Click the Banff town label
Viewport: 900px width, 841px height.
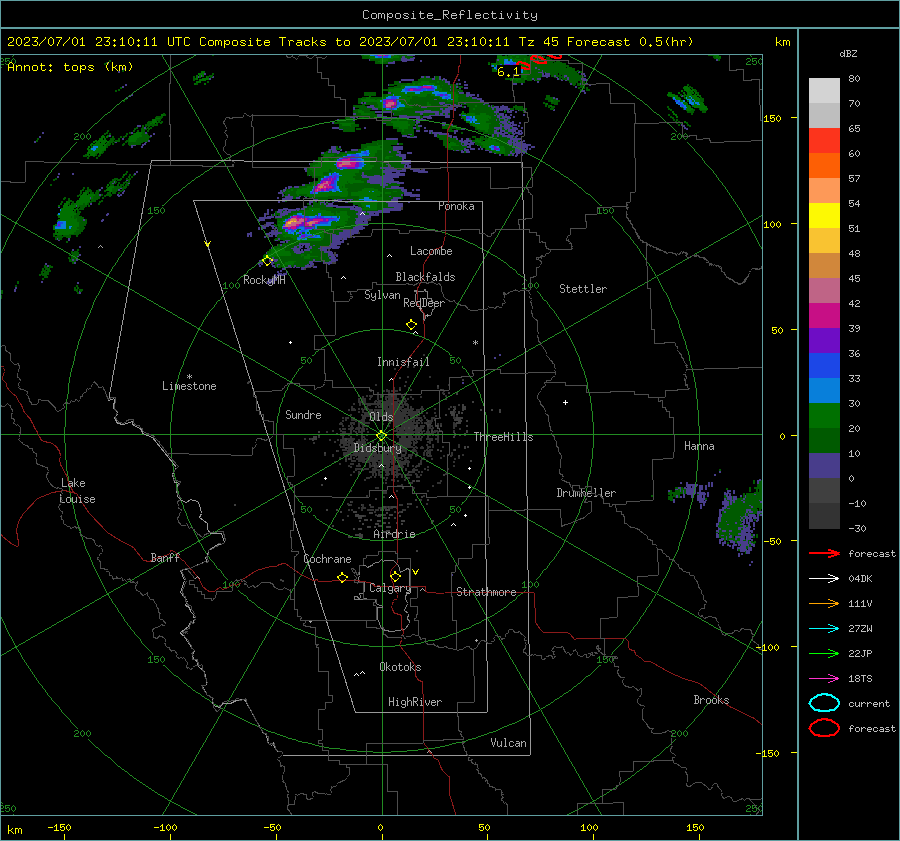(x=165, y=557)
